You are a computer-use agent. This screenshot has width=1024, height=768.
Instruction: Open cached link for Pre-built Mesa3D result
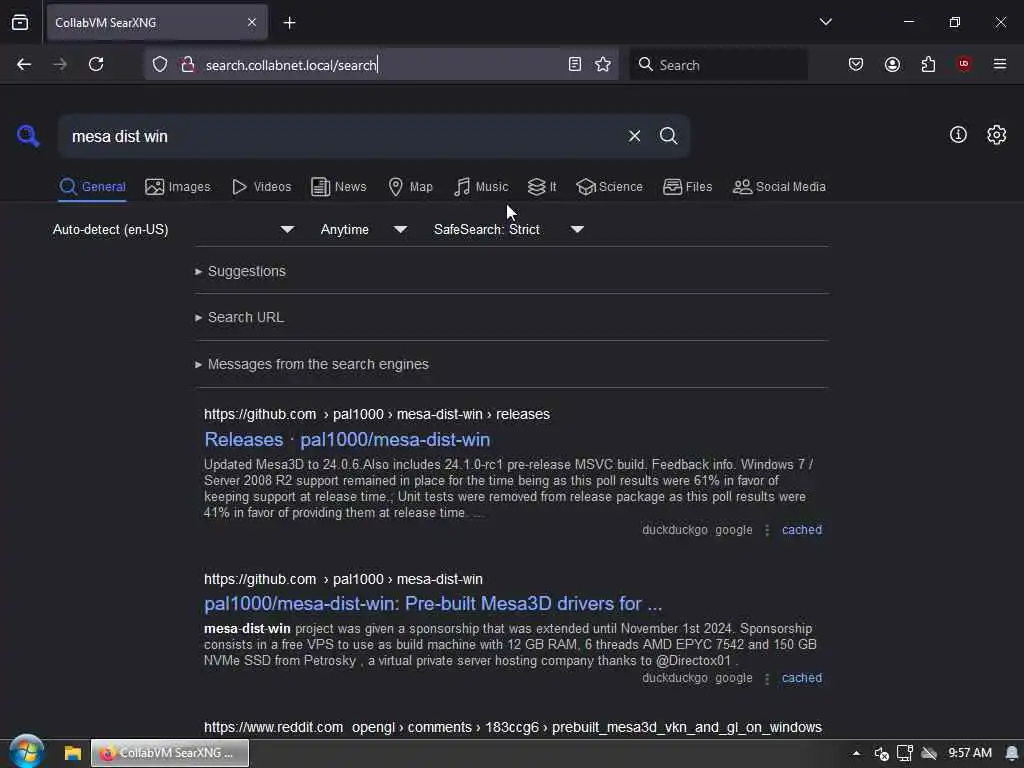pyautogui.click(x=802, y=678)
